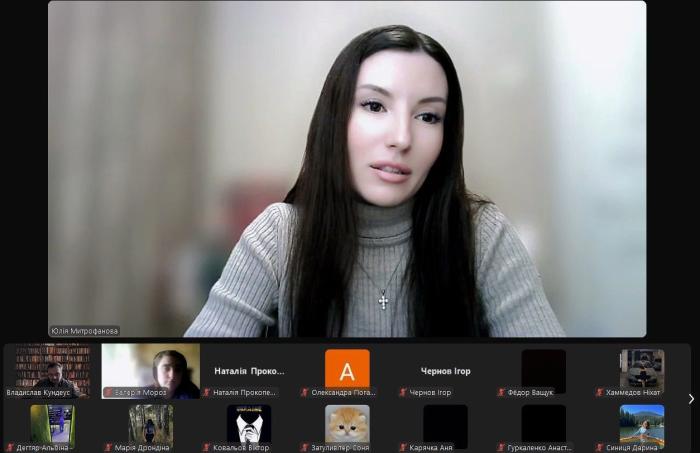
Task: Show next page of participants with right arrow
Action: click(x=690, y=399)
